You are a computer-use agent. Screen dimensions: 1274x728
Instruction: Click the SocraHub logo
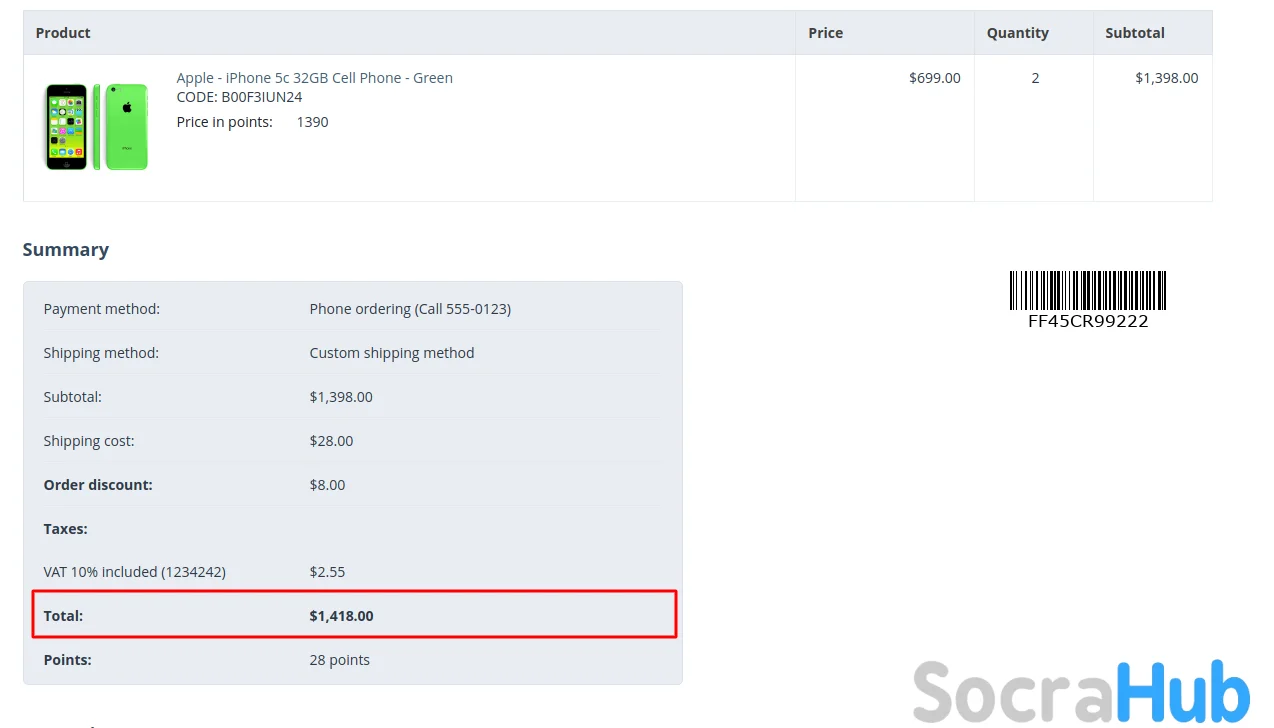click(1081, 691)
